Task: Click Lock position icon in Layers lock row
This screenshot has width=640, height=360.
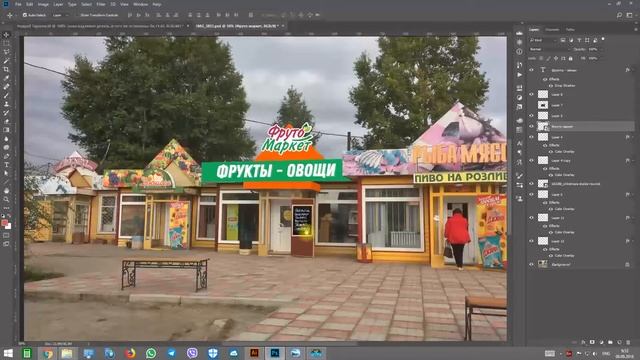Action: point(556,58)
